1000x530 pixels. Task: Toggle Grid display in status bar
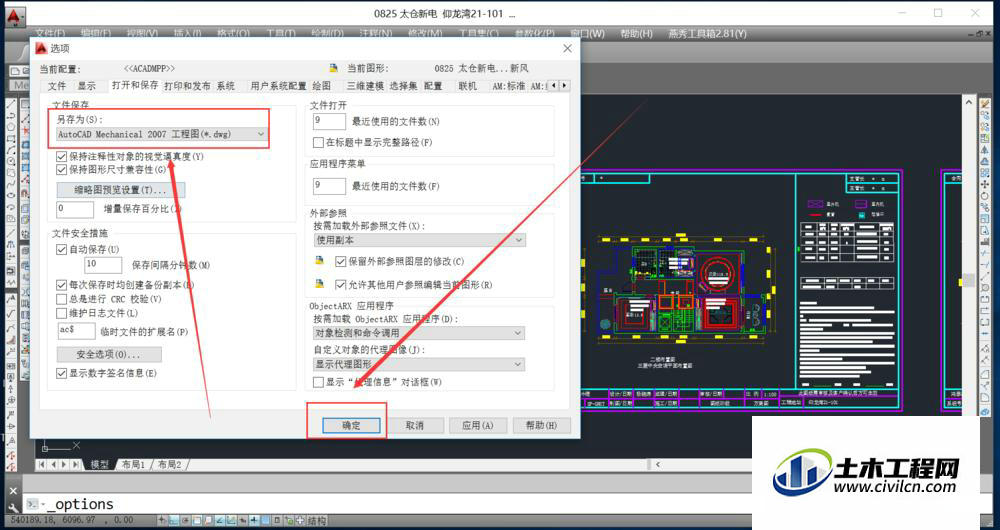173,521
